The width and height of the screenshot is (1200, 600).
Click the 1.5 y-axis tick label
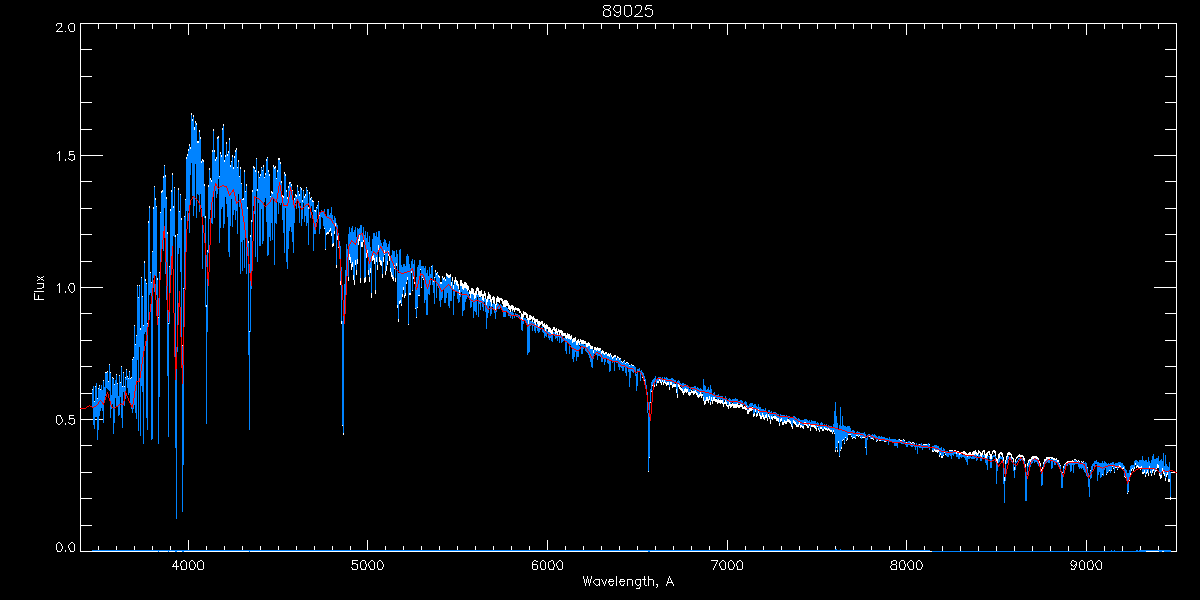click(x=65, y=156)
